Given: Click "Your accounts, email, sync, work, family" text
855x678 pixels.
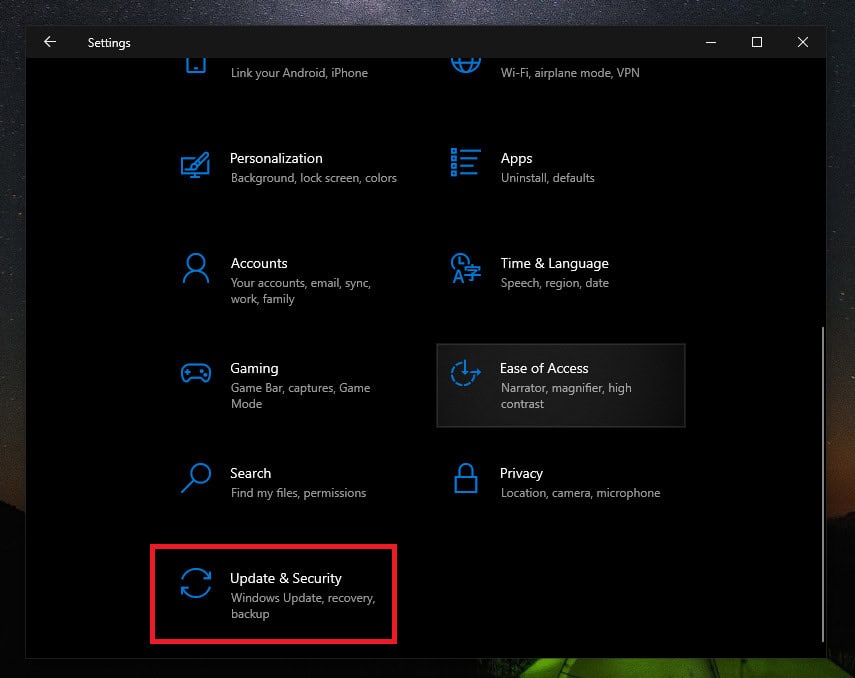Looking at the screenshot, I should [x=300, y=291].
